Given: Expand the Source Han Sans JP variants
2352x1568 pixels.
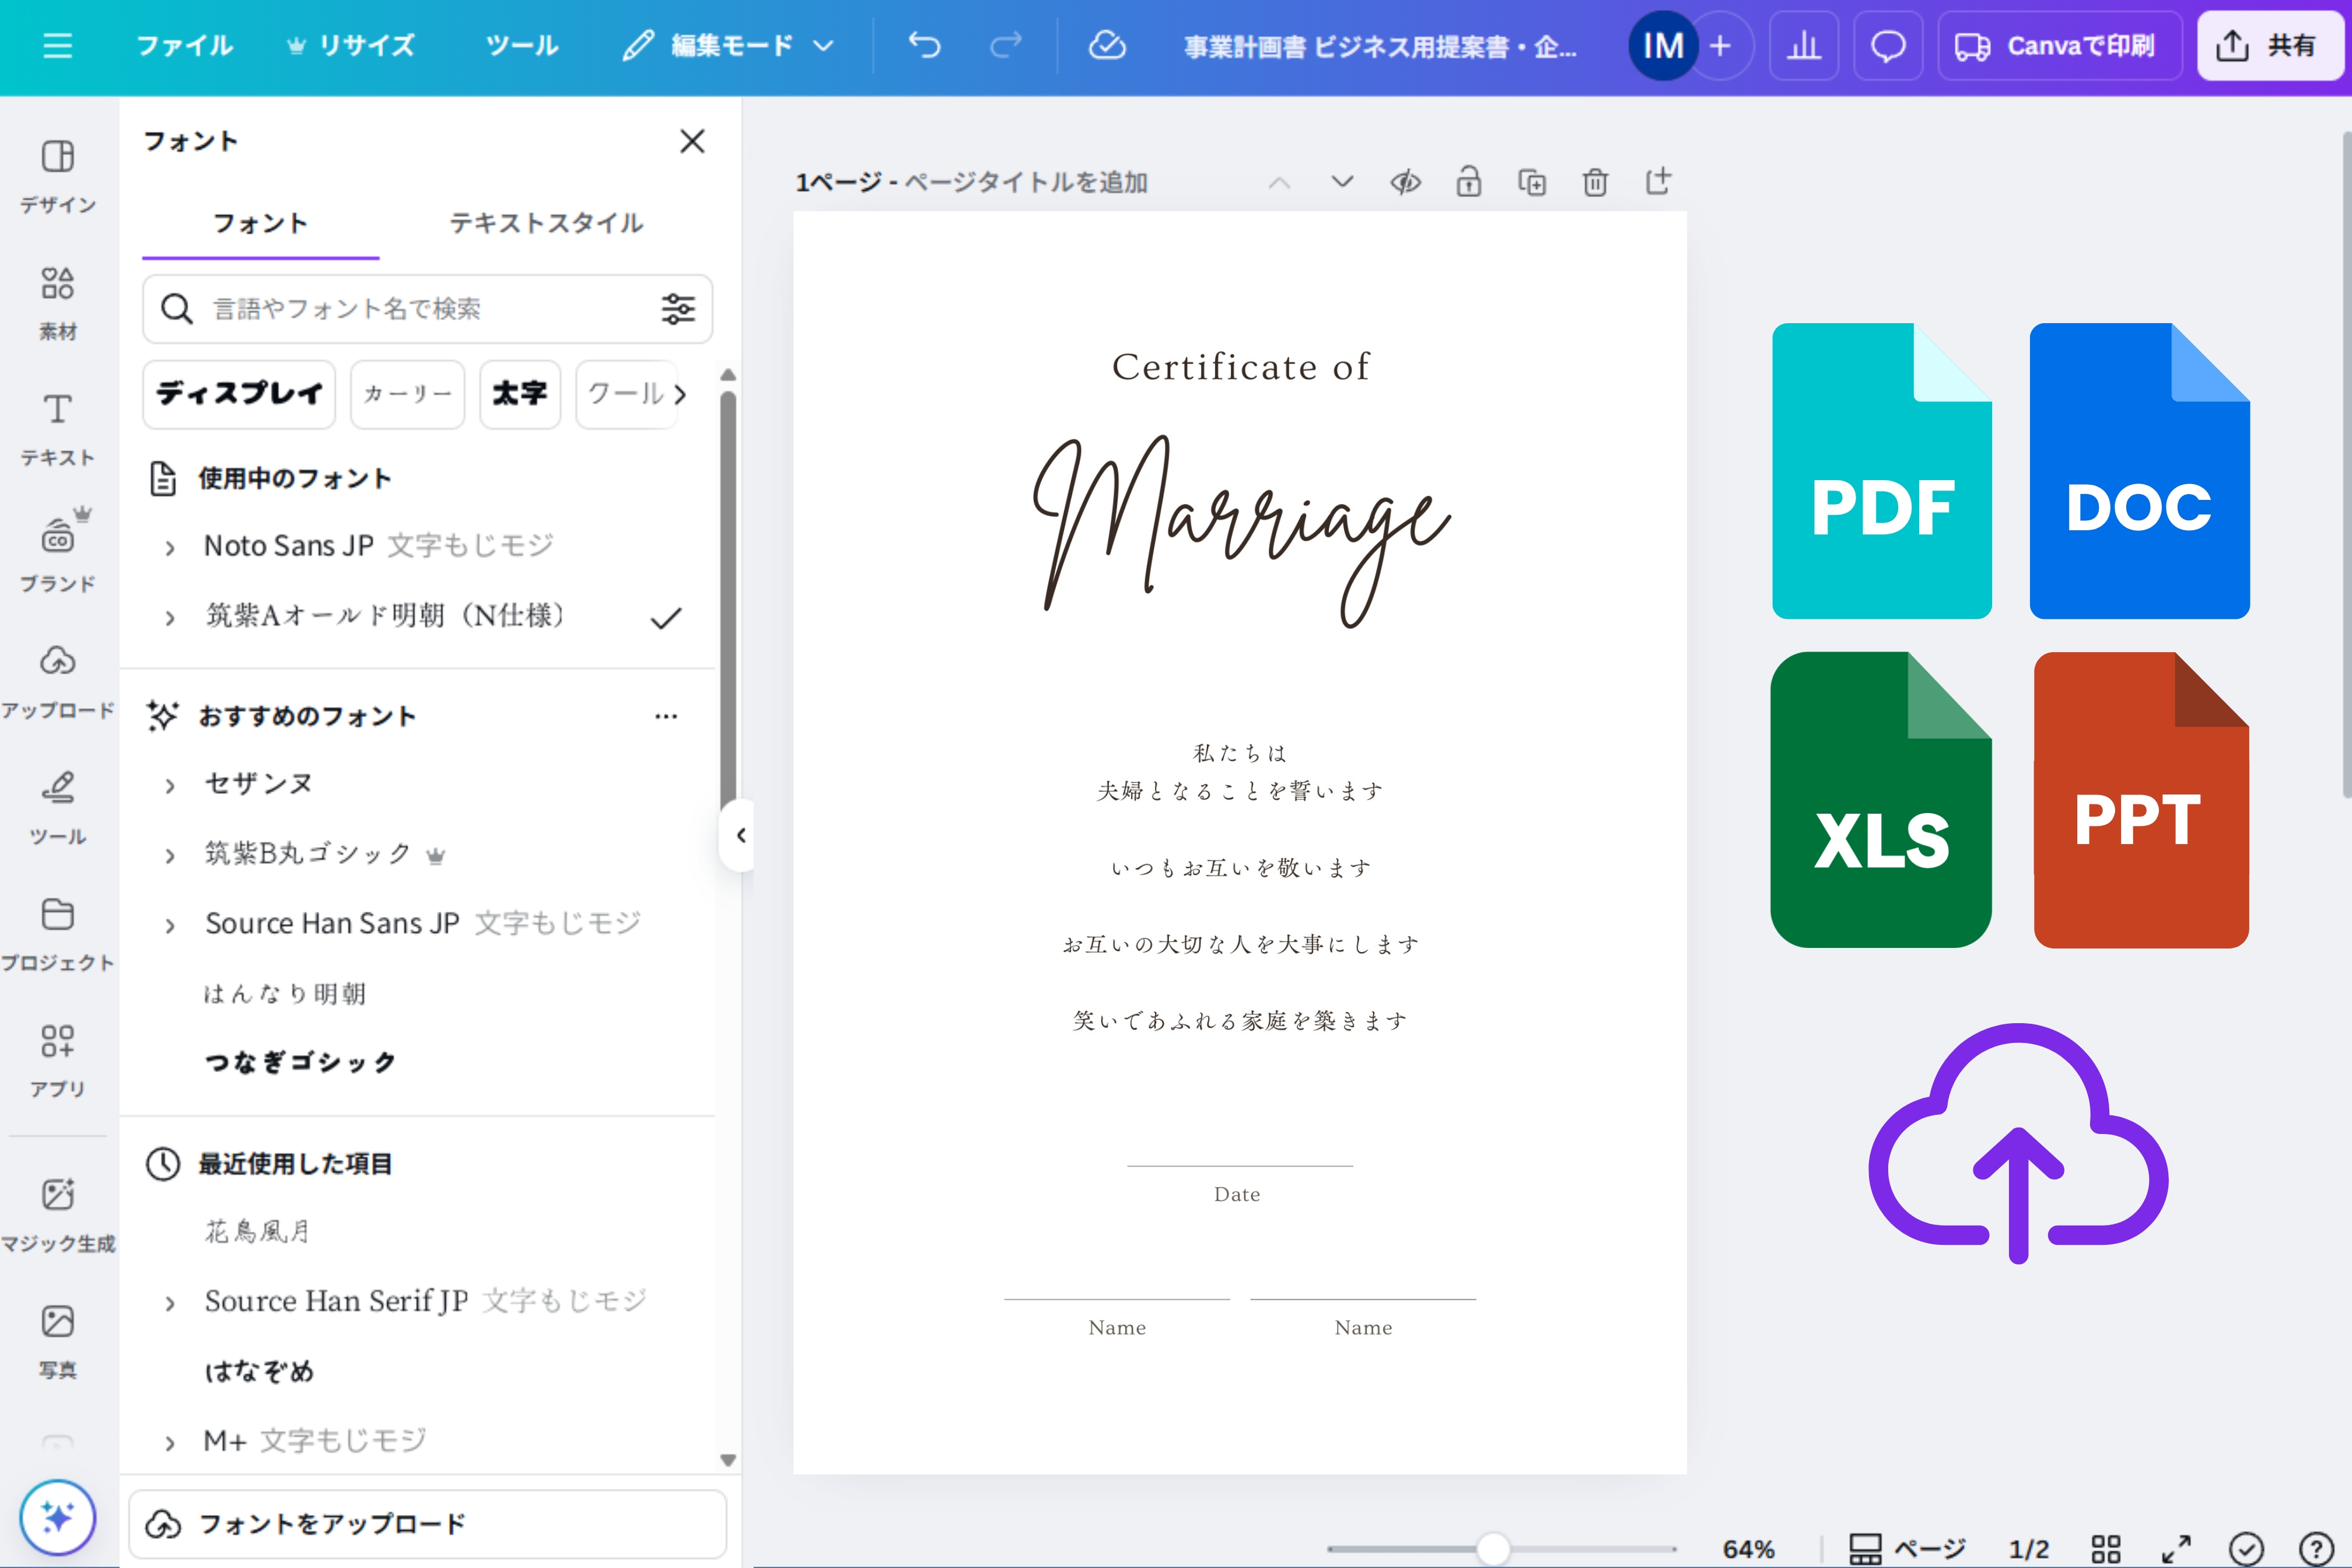Looking at the screenshot, I should pos(170,925).
